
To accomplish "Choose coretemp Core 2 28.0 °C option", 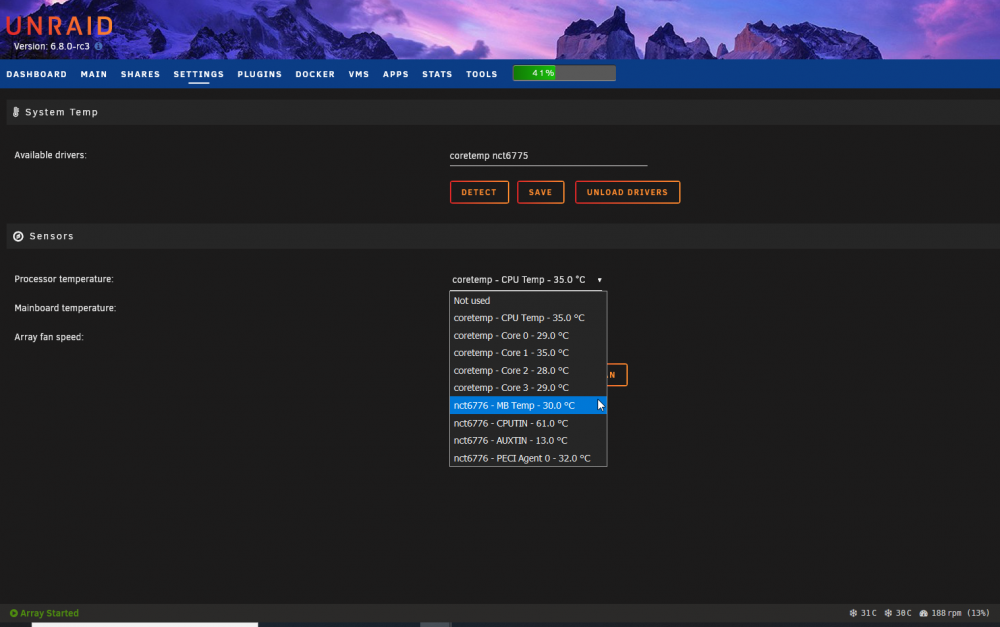I will [528, 371].
